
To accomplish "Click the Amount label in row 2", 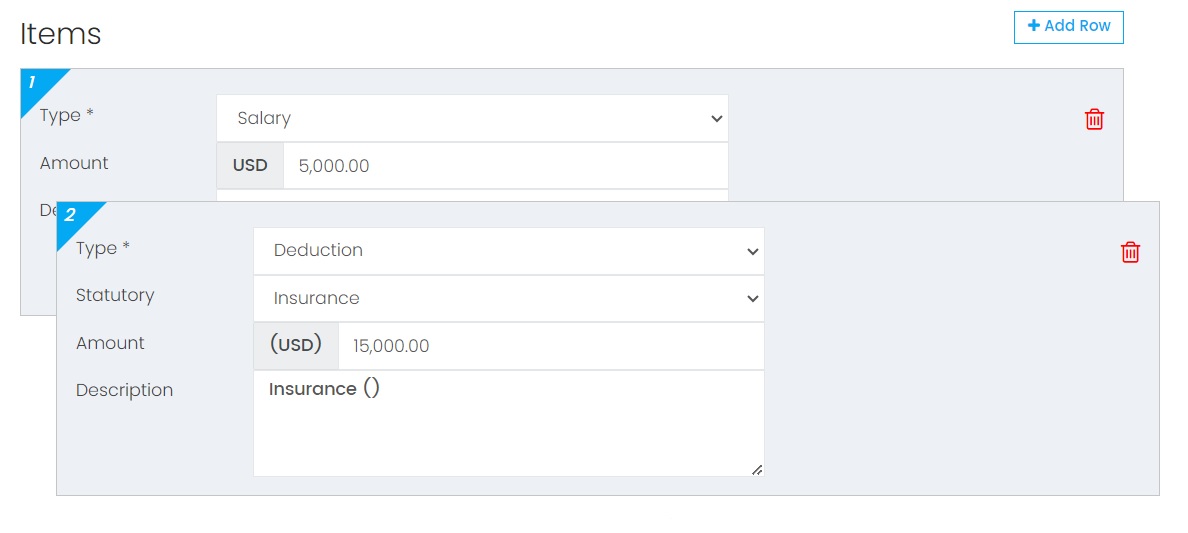I will click(x=110, y=343).
